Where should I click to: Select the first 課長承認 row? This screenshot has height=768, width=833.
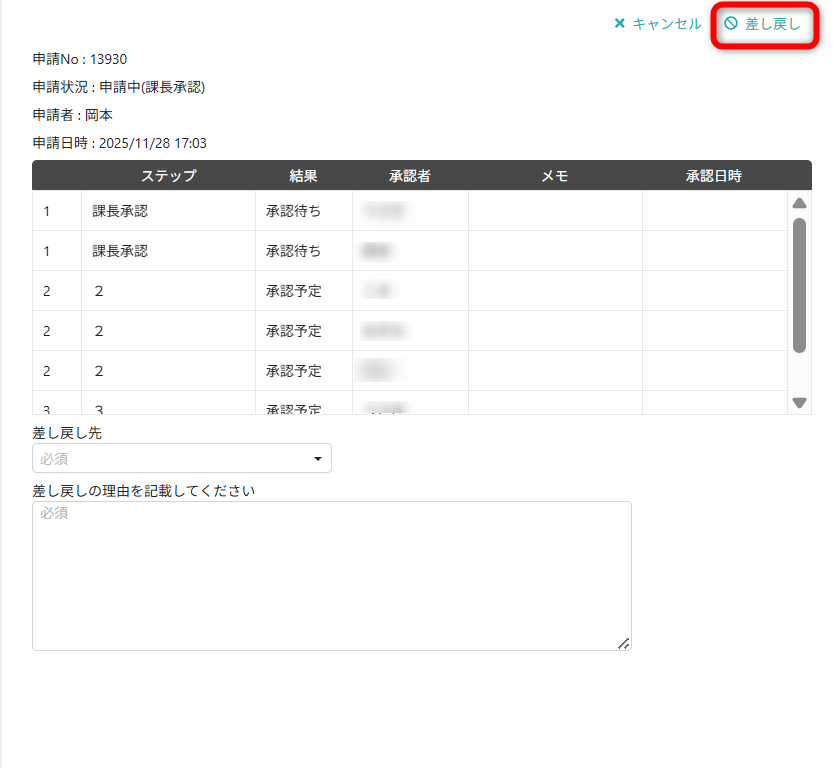[410, 211]
